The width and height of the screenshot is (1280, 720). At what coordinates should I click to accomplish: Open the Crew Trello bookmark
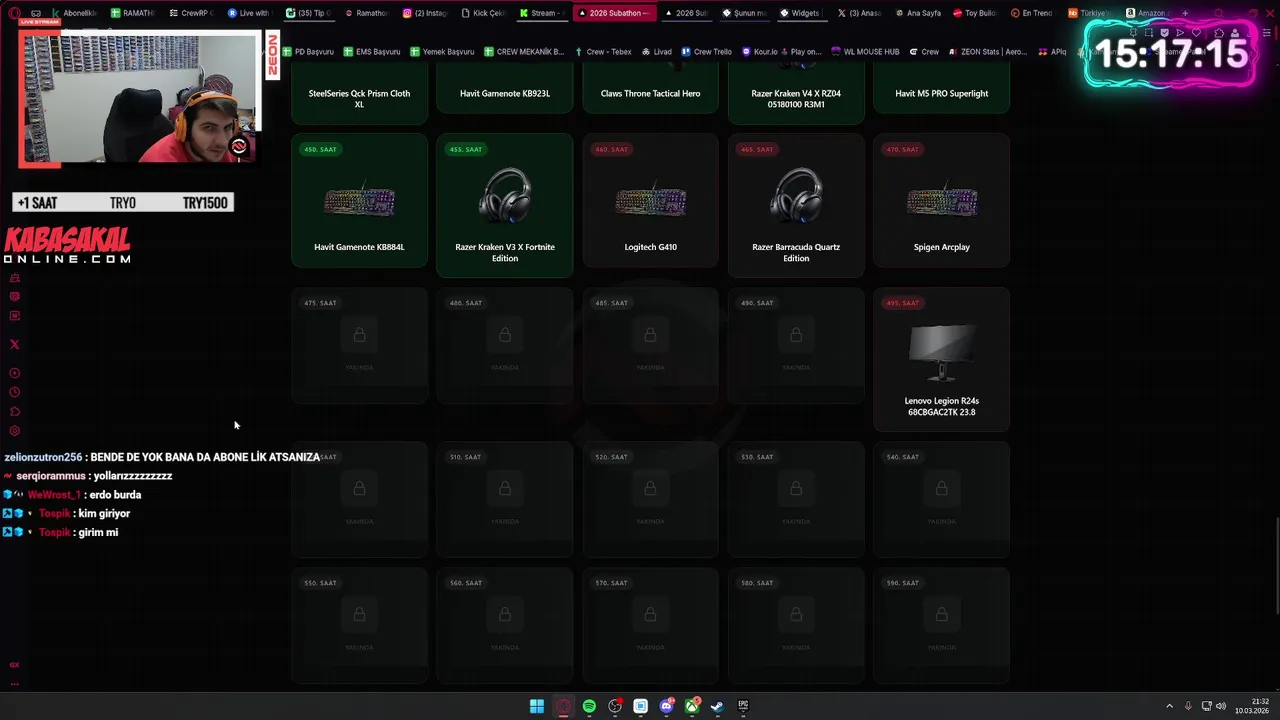point(707,51)
